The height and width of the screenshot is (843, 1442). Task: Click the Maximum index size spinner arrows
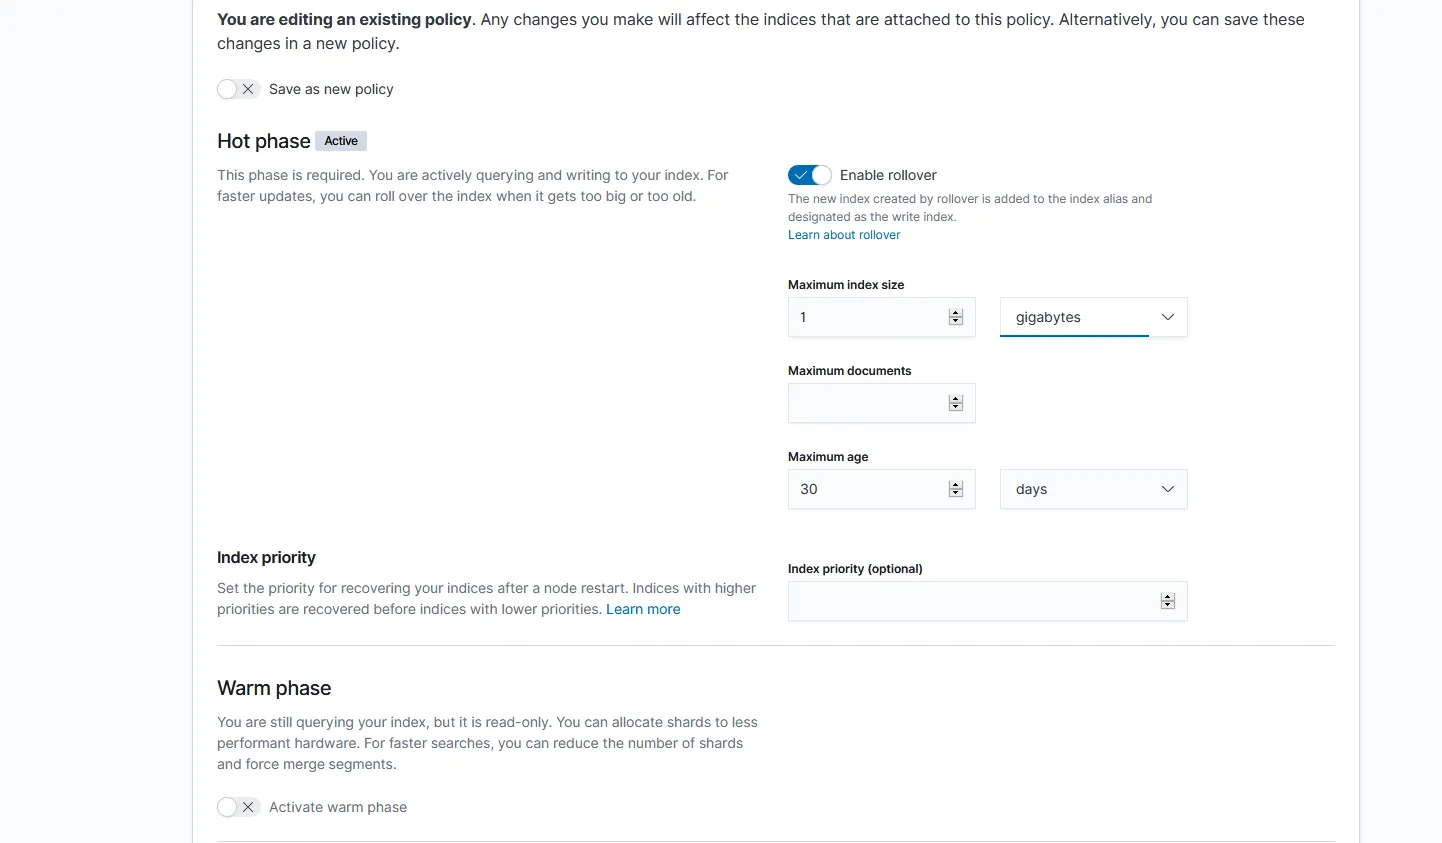[x=956, y=317]
